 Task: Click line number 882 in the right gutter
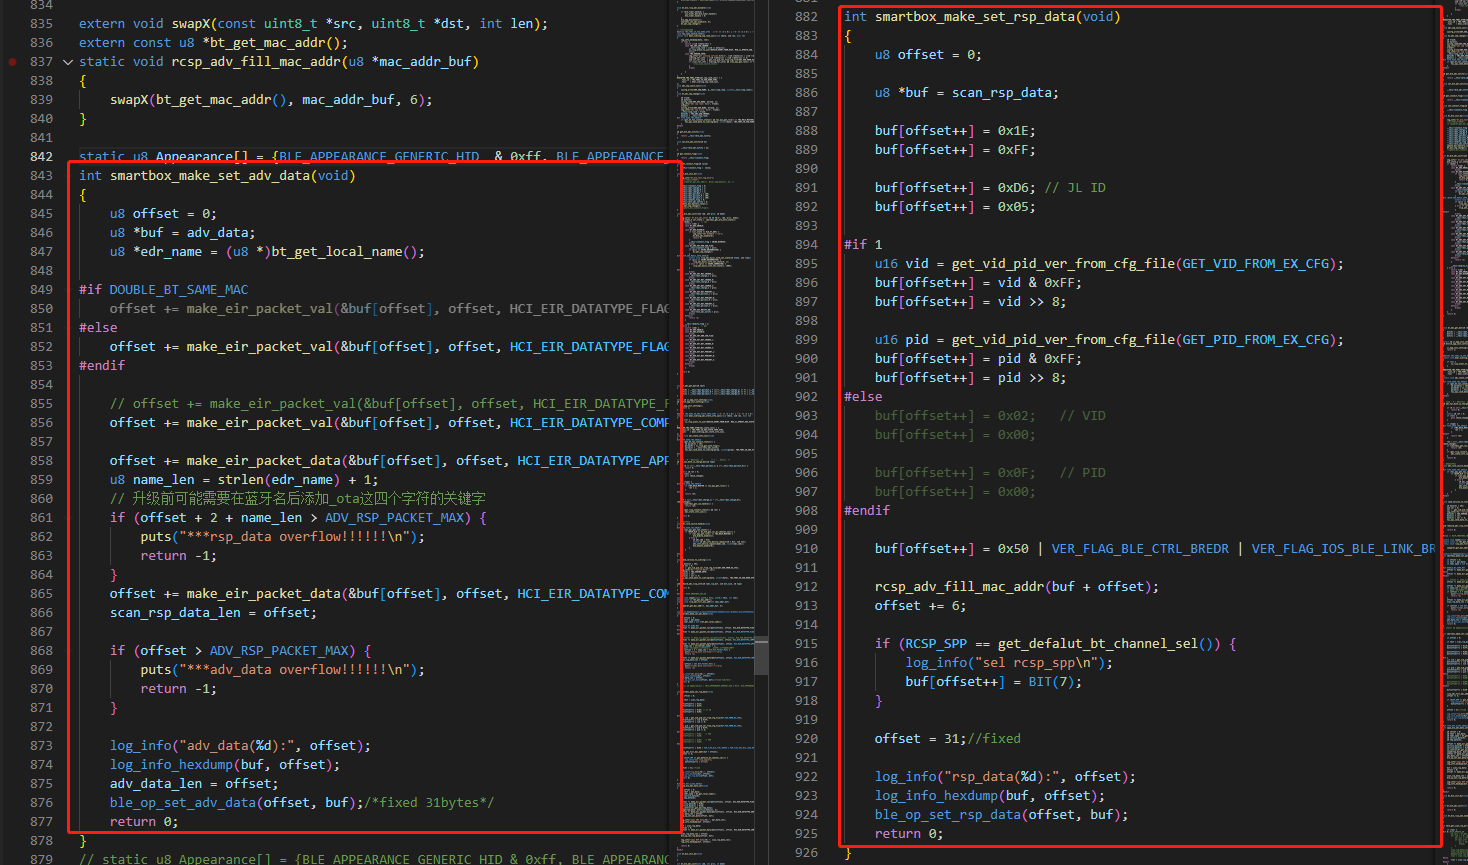(806, 17)
